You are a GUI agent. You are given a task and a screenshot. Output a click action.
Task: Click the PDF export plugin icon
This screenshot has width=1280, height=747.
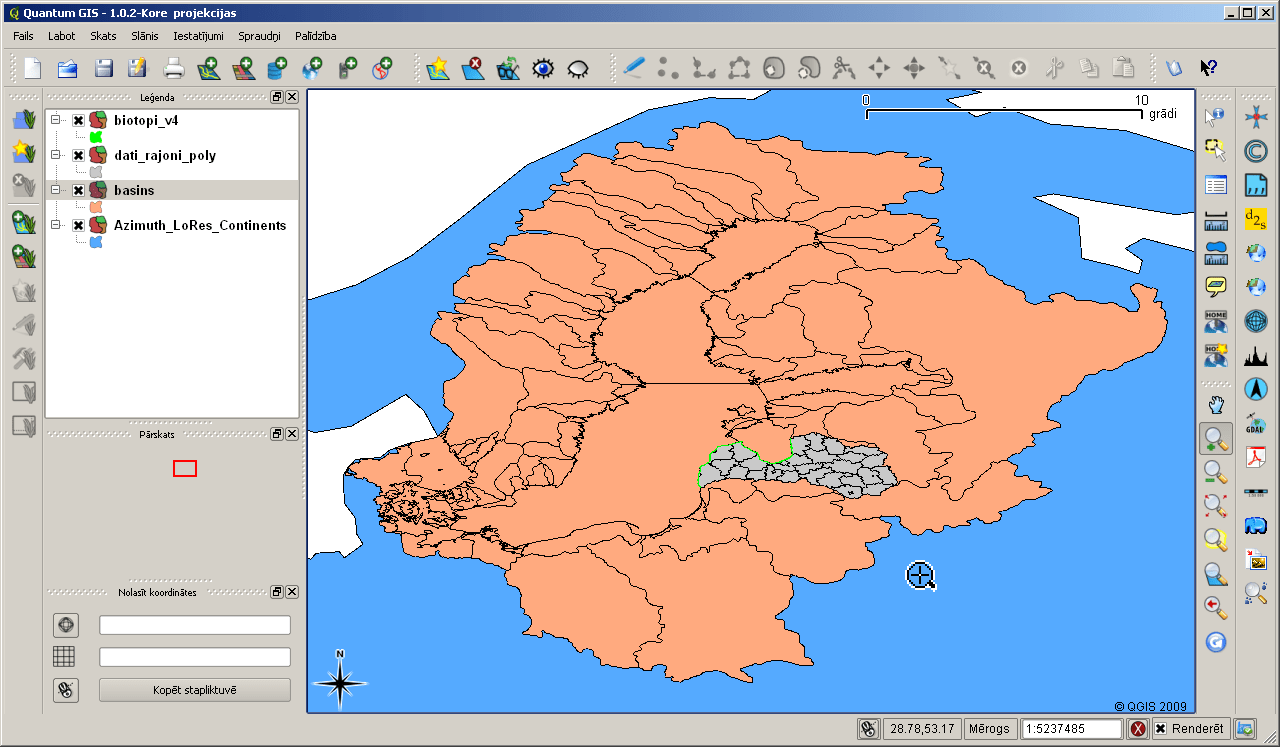click(x=1256, y=457)
